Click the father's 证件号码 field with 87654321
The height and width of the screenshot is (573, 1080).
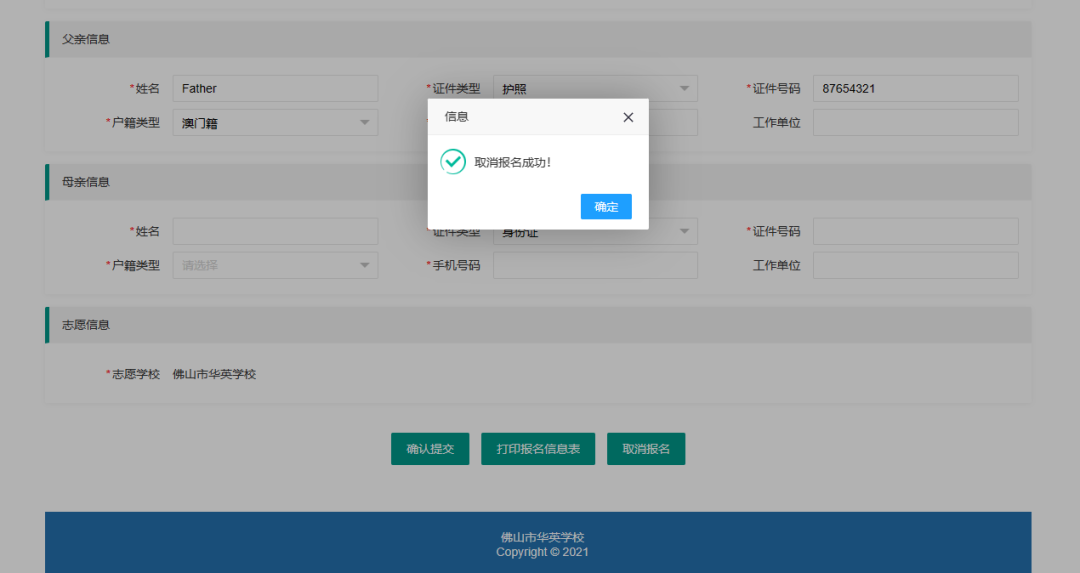tap(915, 88)
